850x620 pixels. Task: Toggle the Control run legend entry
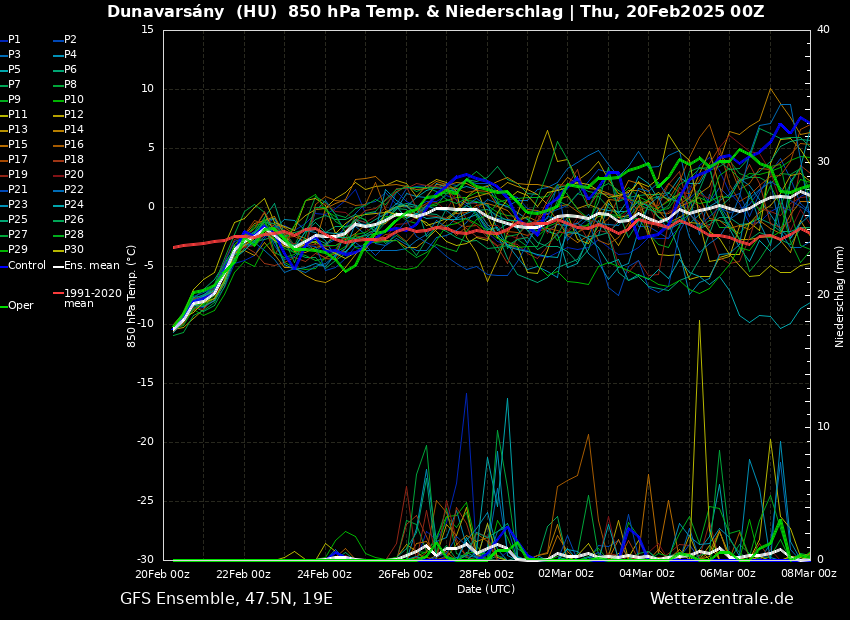coord(27,266)
